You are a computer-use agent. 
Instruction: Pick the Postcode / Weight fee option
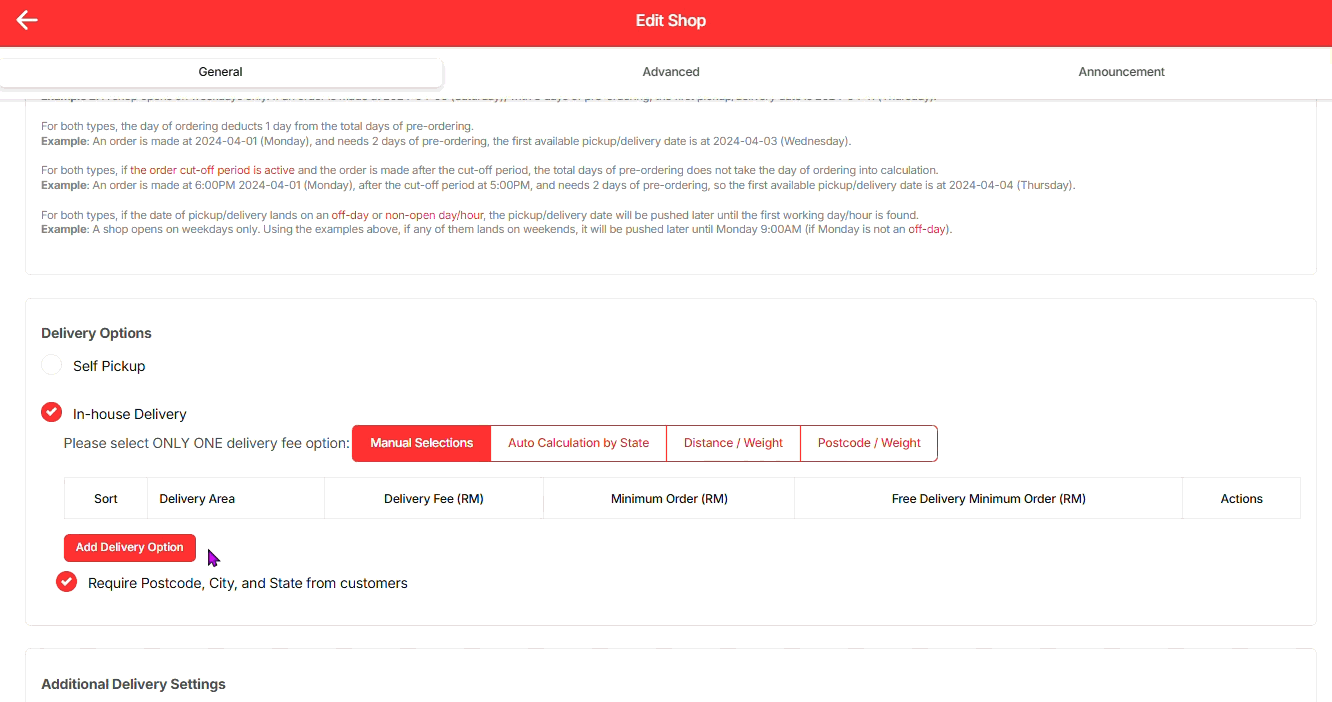[869, 443]
